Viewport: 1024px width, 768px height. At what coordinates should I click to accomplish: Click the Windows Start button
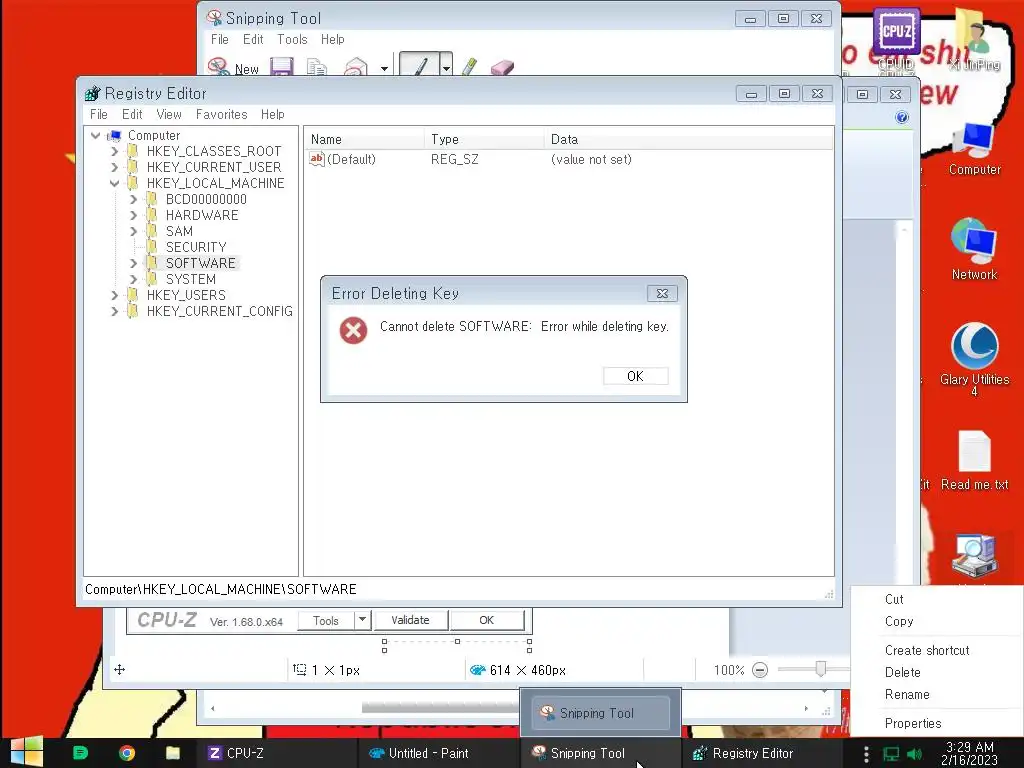26,752
